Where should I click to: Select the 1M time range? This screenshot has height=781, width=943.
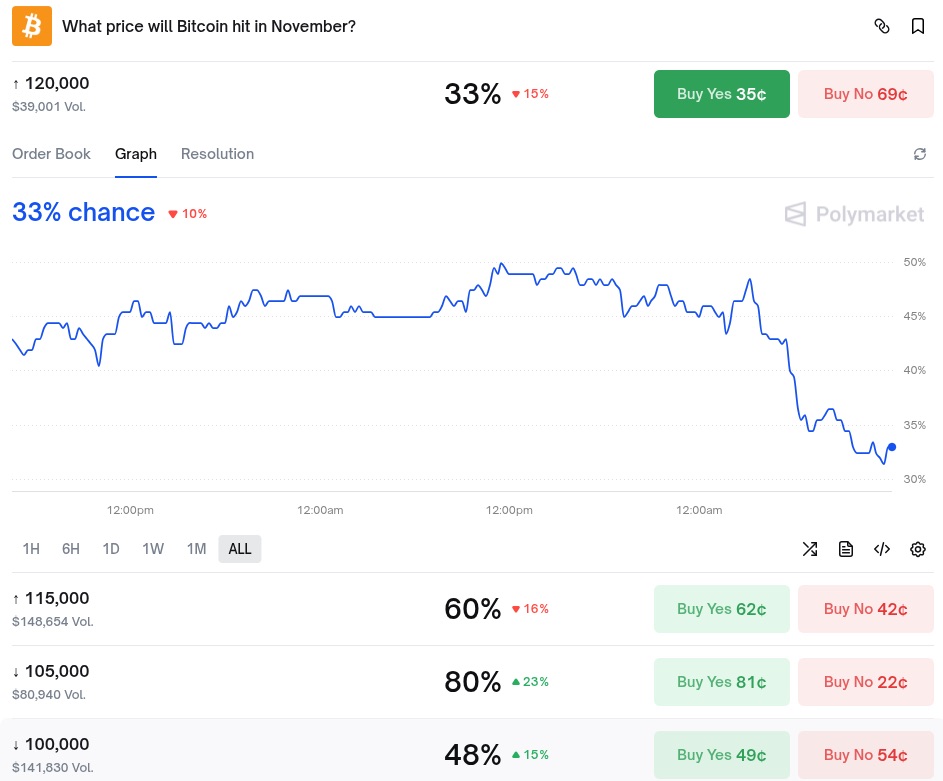(x=196, y=549)
